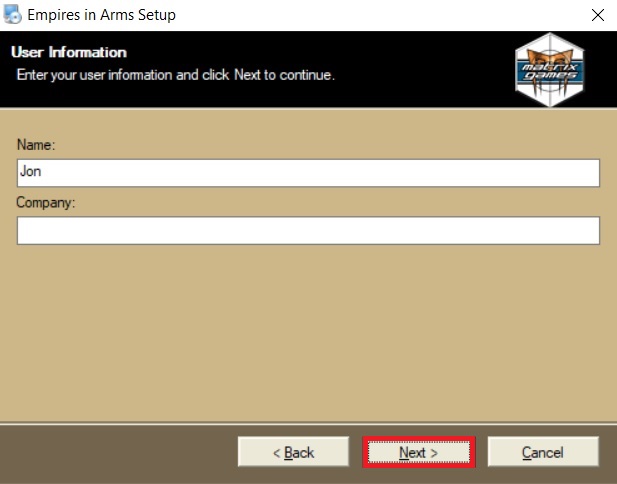Click the 'Empires in Arms Setup' title text
Screen dimensions: 617x484
pyautogui.click(x=102, y=15)
